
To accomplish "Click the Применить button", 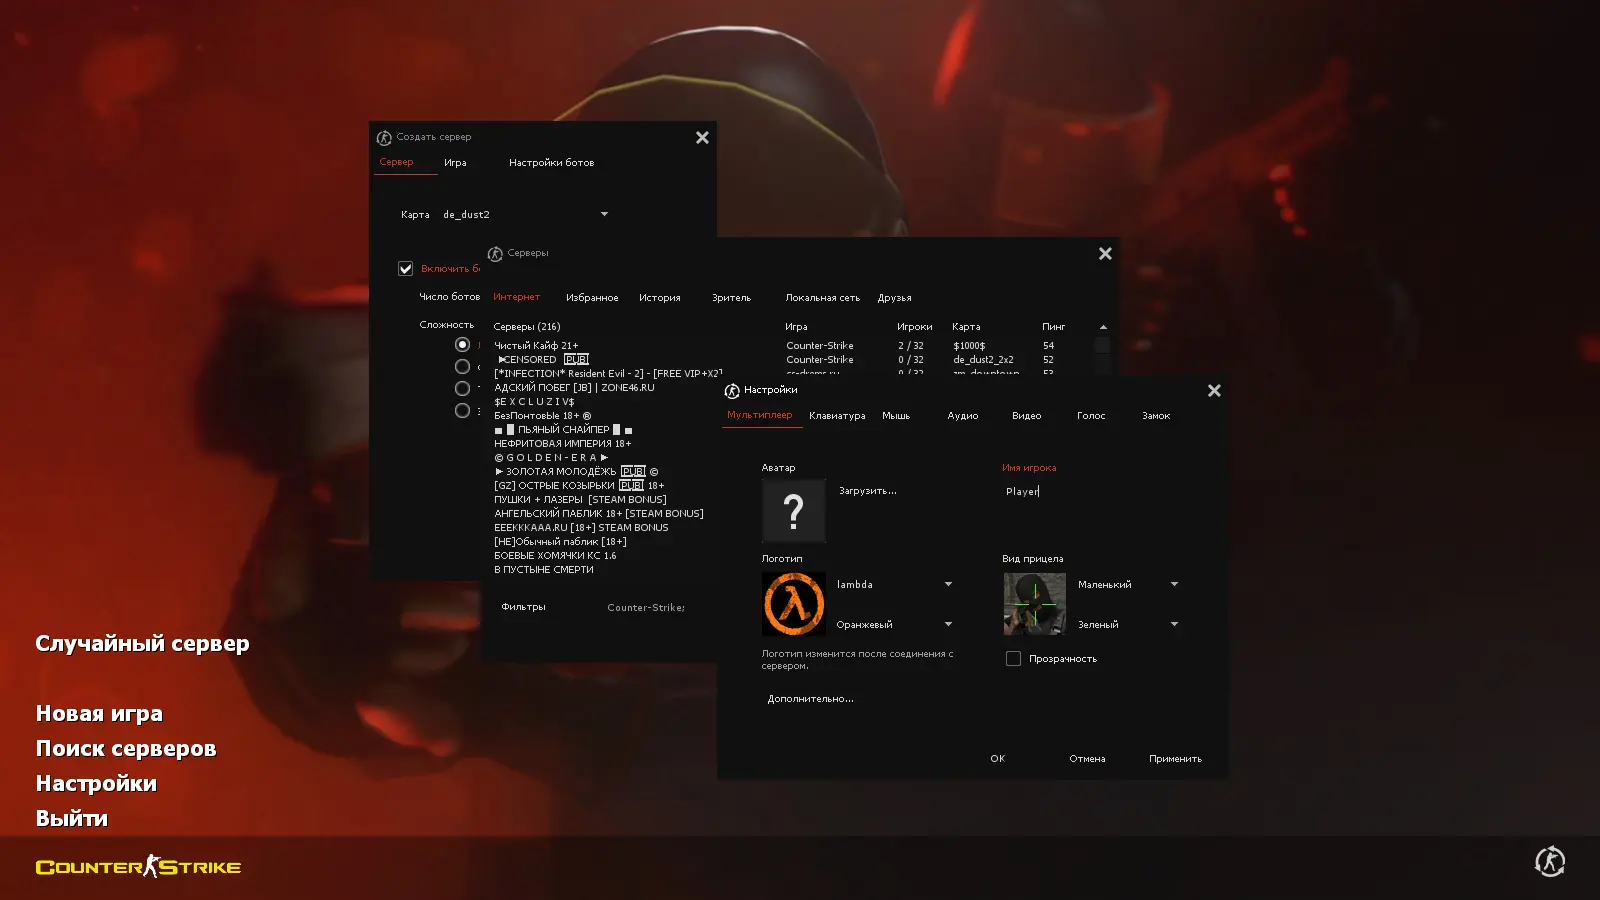I will click(x=1175, y=759).
